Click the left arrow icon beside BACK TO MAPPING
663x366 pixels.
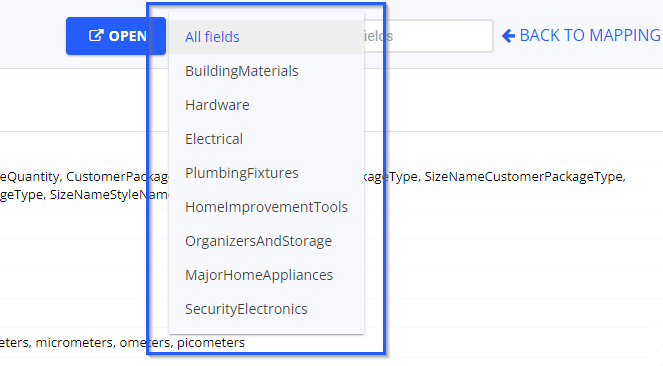tap(508, 36)
